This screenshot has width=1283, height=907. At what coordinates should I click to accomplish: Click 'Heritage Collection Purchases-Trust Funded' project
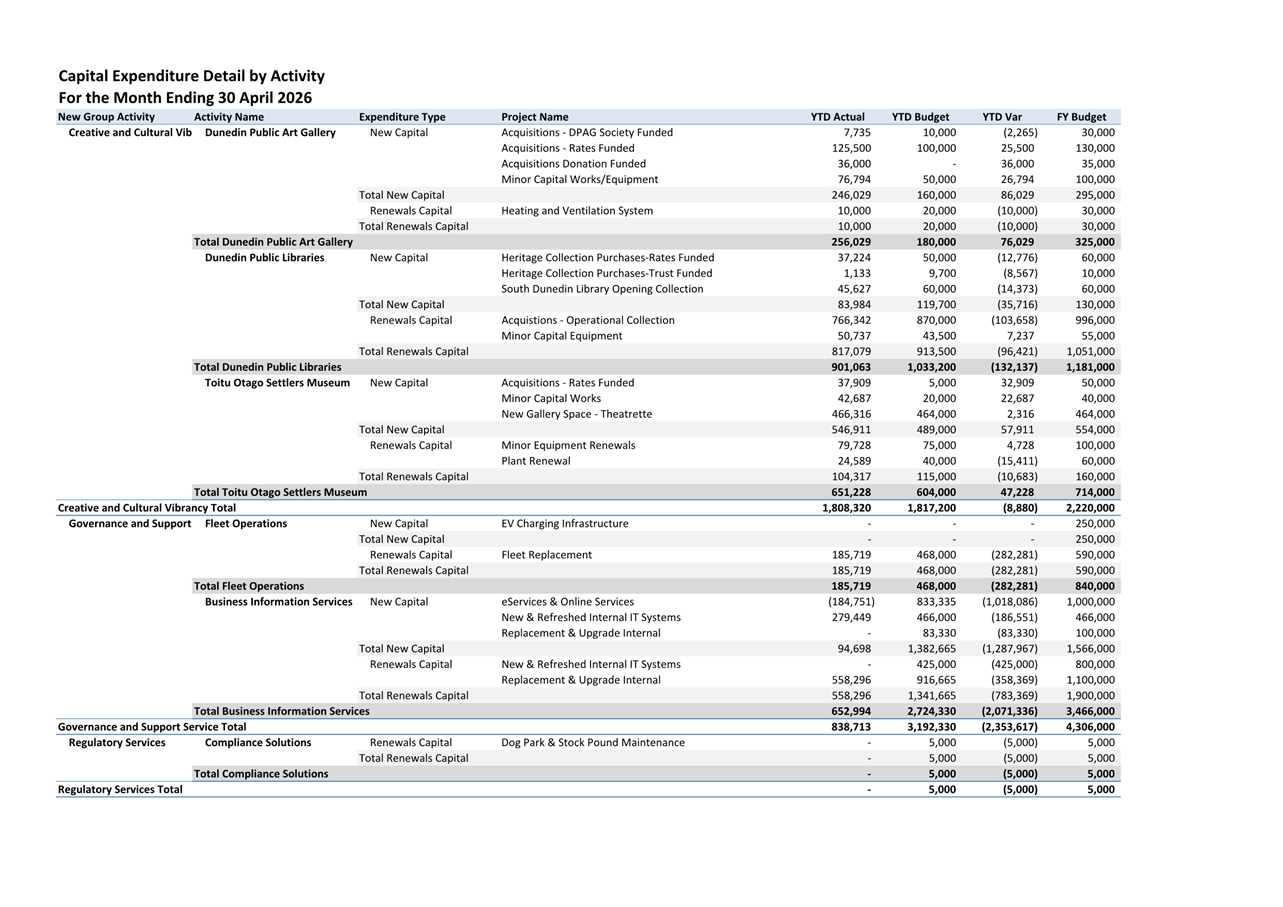607,273
